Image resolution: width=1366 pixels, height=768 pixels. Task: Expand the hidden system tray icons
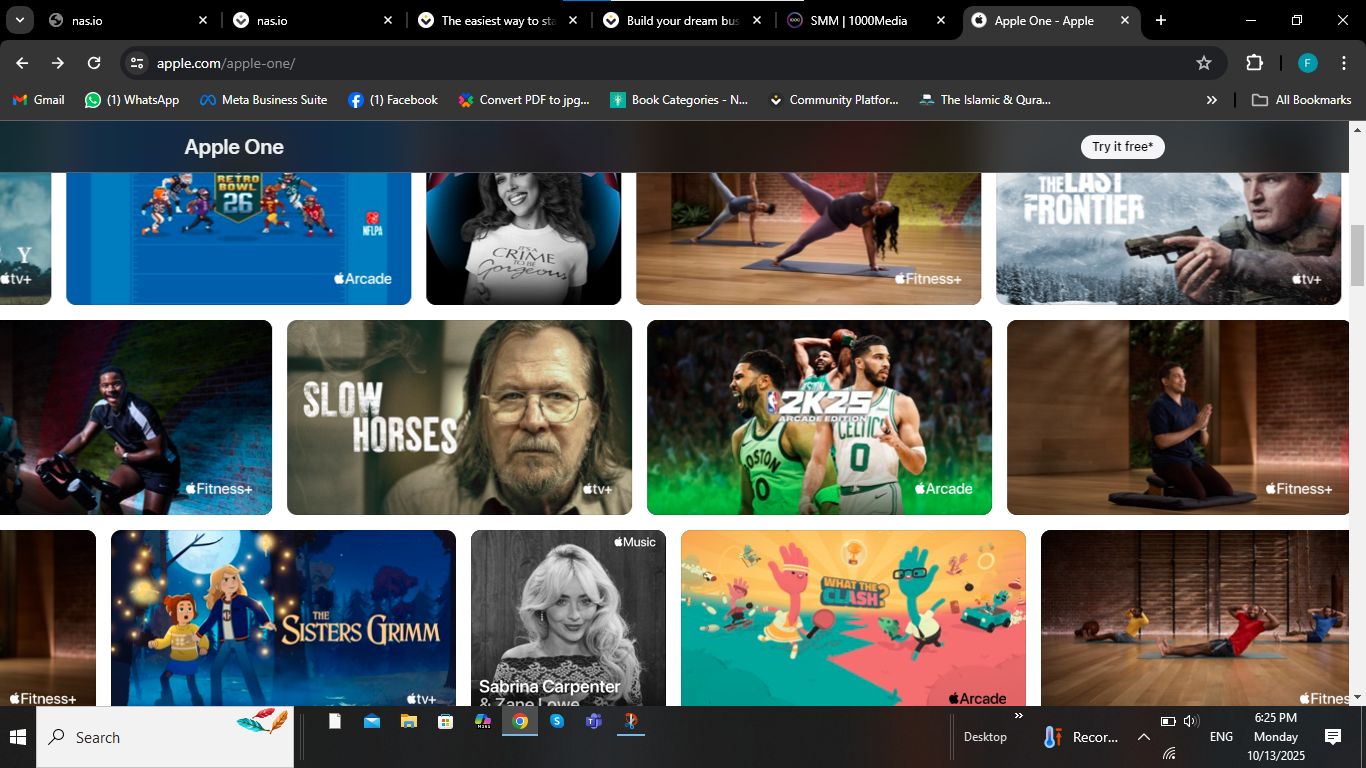tap(1143, 737)
